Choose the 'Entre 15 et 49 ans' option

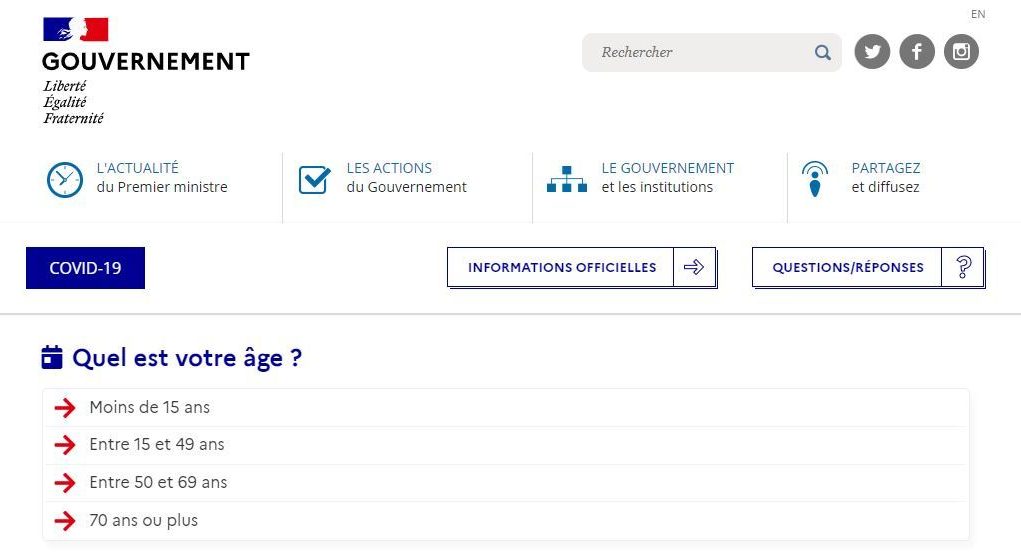(x=156, y=444)
